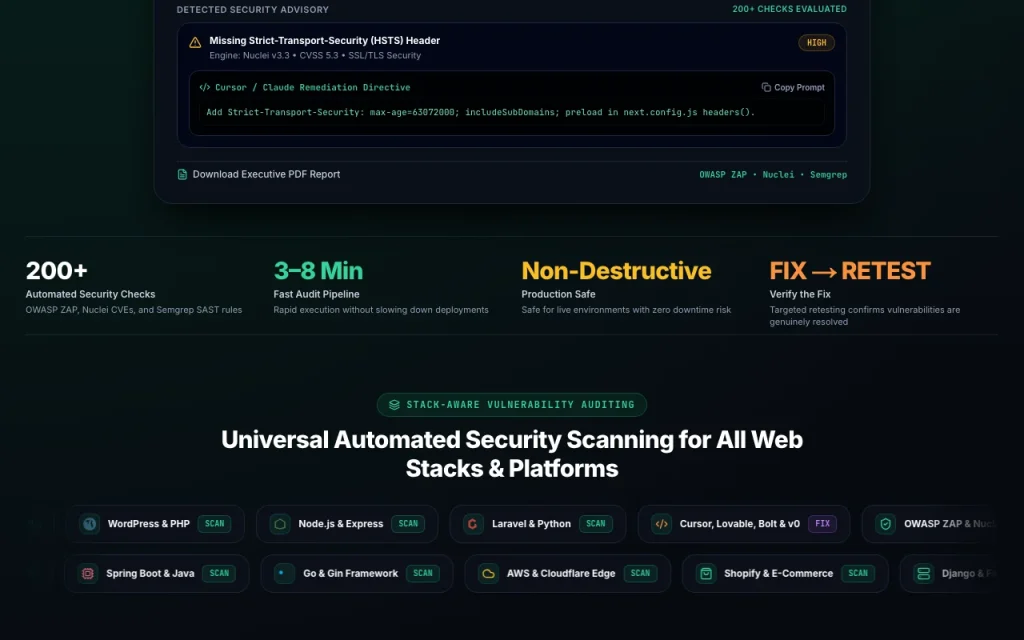Click the 'FIX → RETEST' statistic heading
1024x640 pixels.
coord(850,271)
